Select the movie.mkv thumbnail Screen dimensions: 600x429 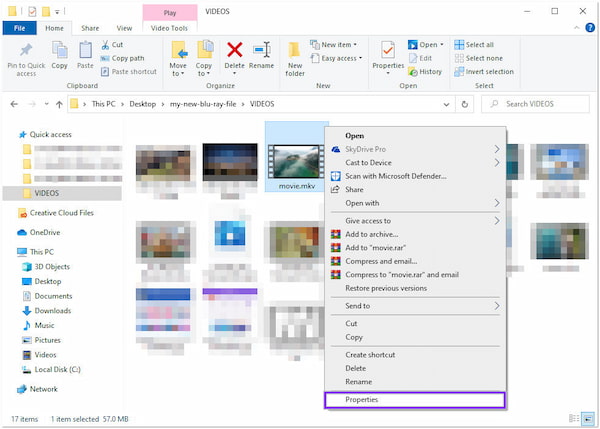pos(296,161)
